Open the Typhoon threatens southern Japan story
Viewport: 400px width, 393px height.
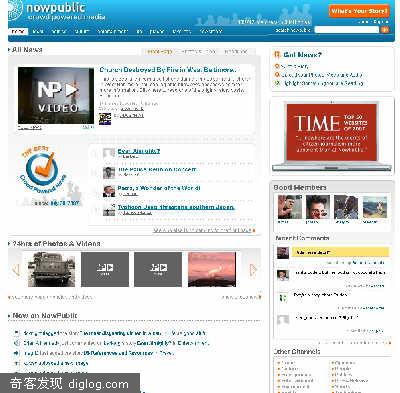176,207
